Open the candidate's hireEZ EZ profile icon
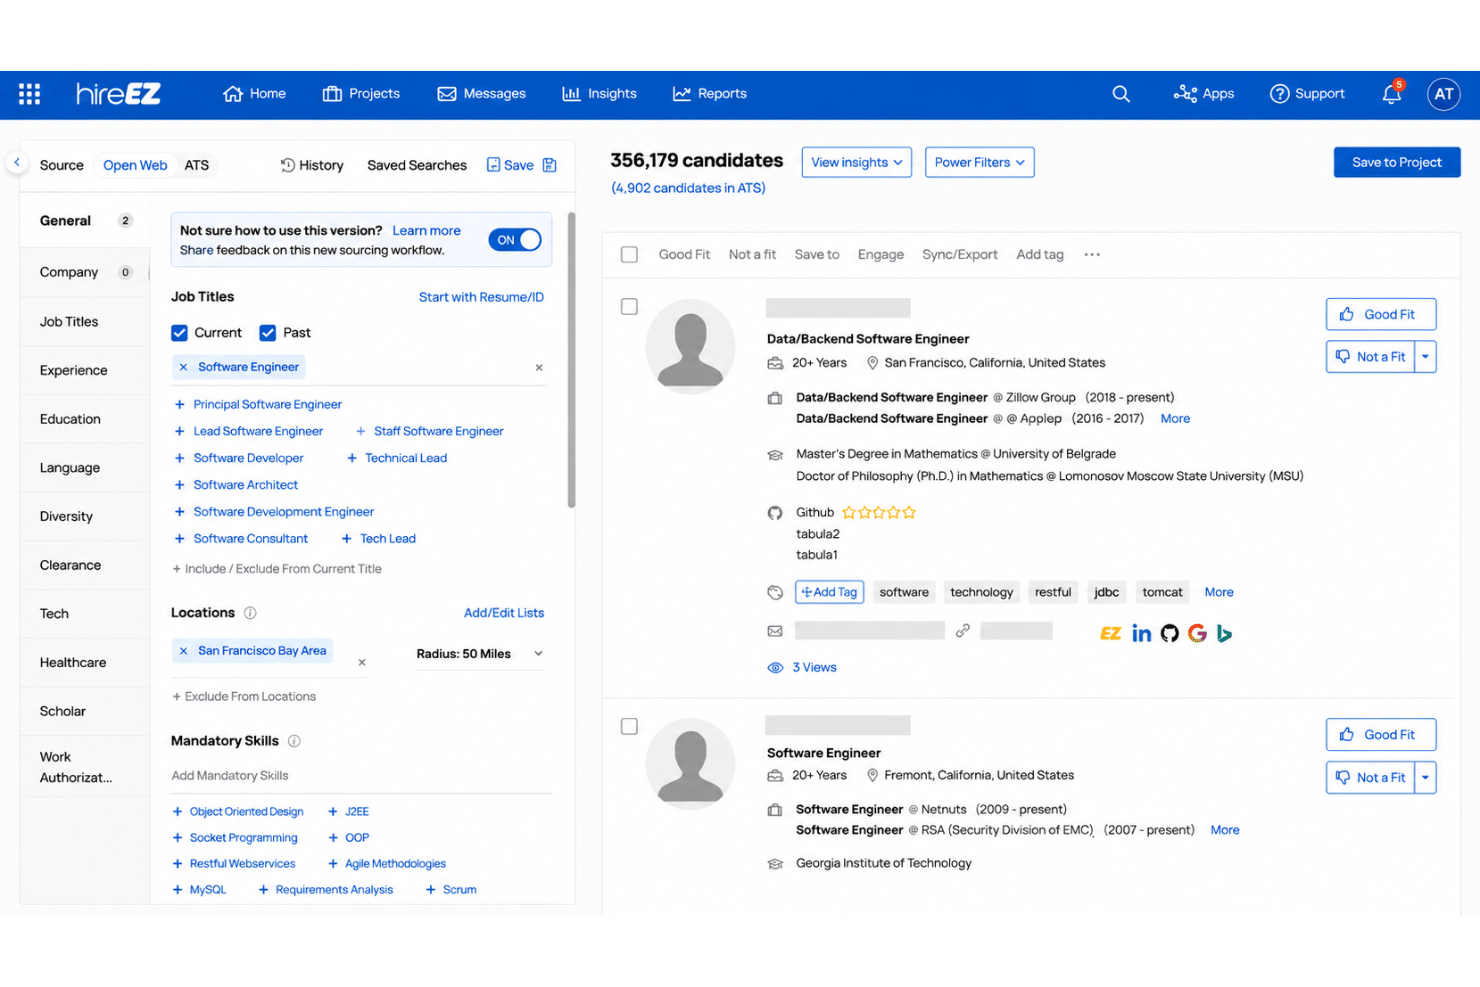 1110,633
